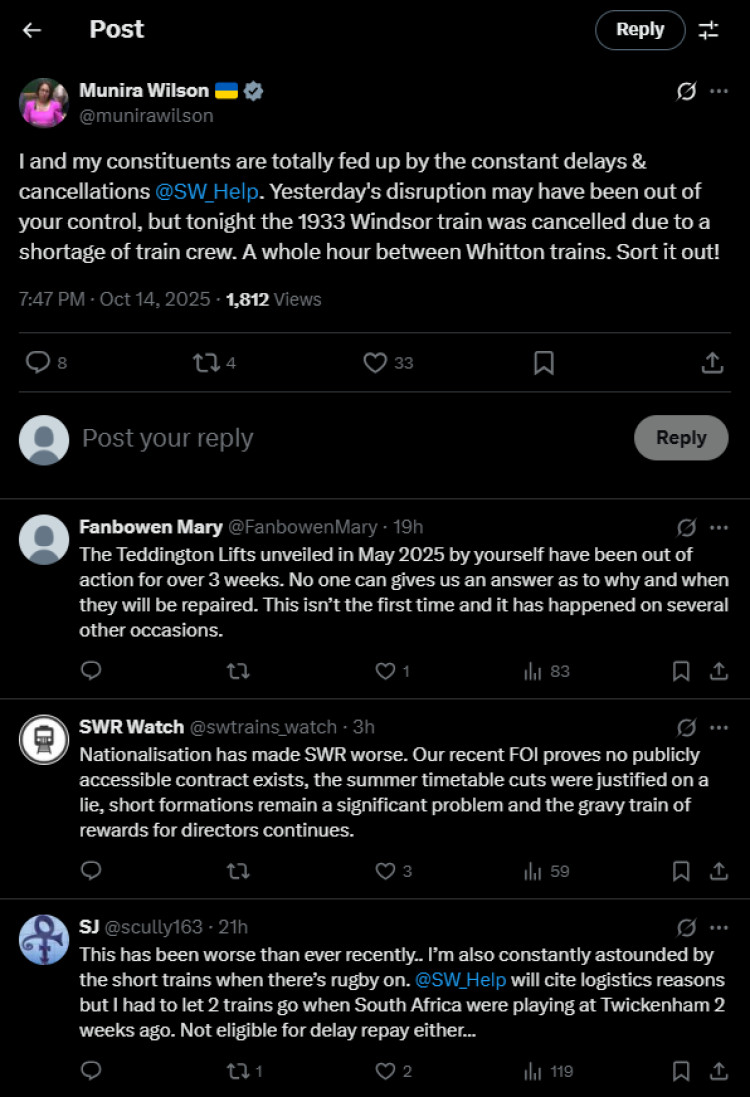Open reply filter settings icon in header
750x1097 pixels.
tap(709, 30)
